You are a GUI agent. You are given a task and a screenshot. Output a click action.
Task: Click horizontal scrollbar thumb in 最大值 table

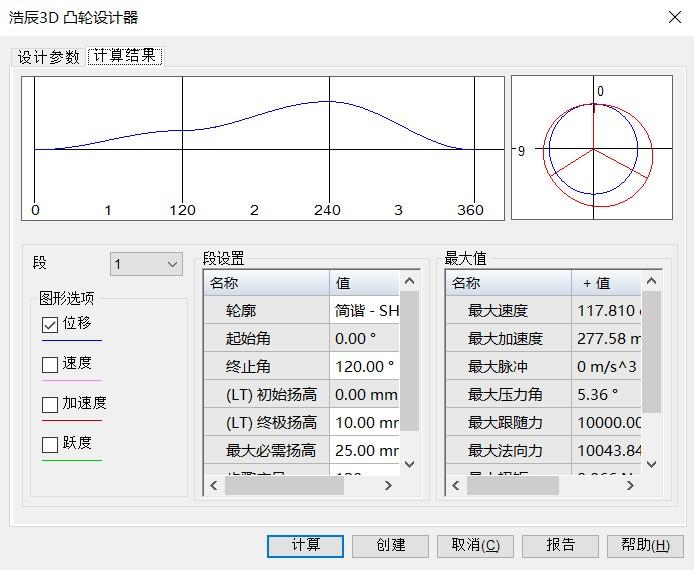click(x=513, y=485)
